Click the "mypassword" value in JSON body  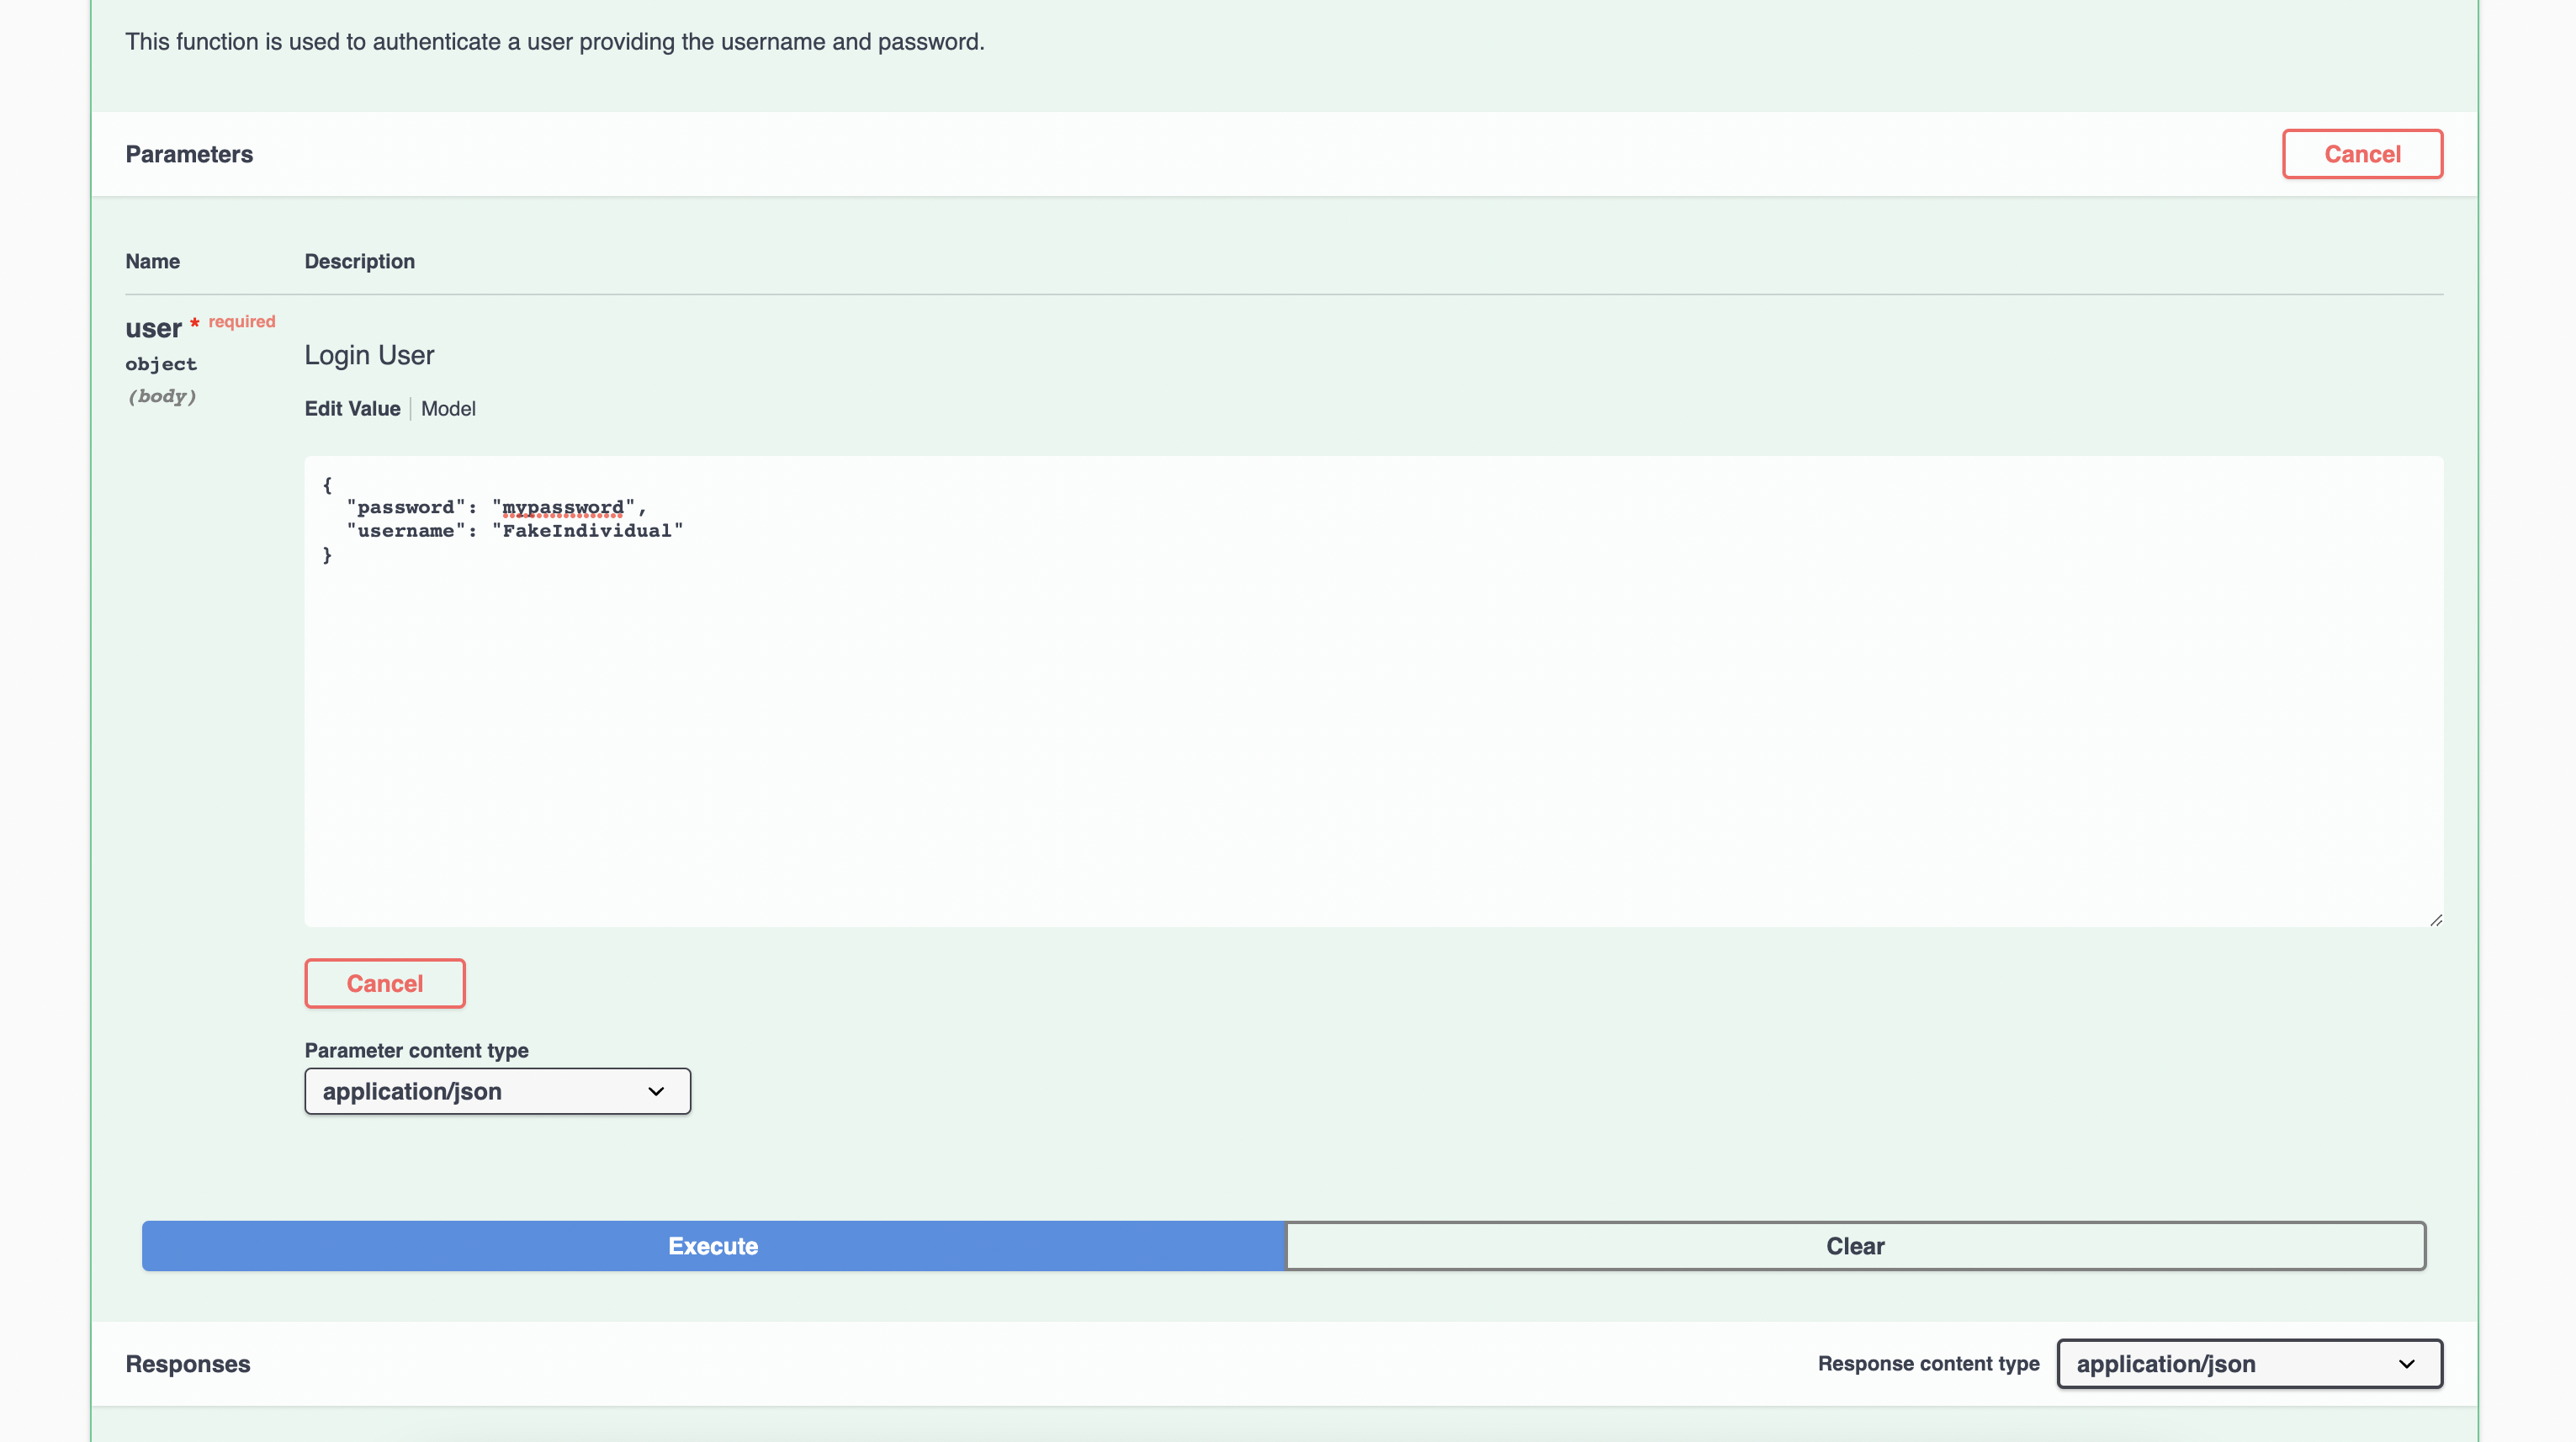(x=563, y=508)
